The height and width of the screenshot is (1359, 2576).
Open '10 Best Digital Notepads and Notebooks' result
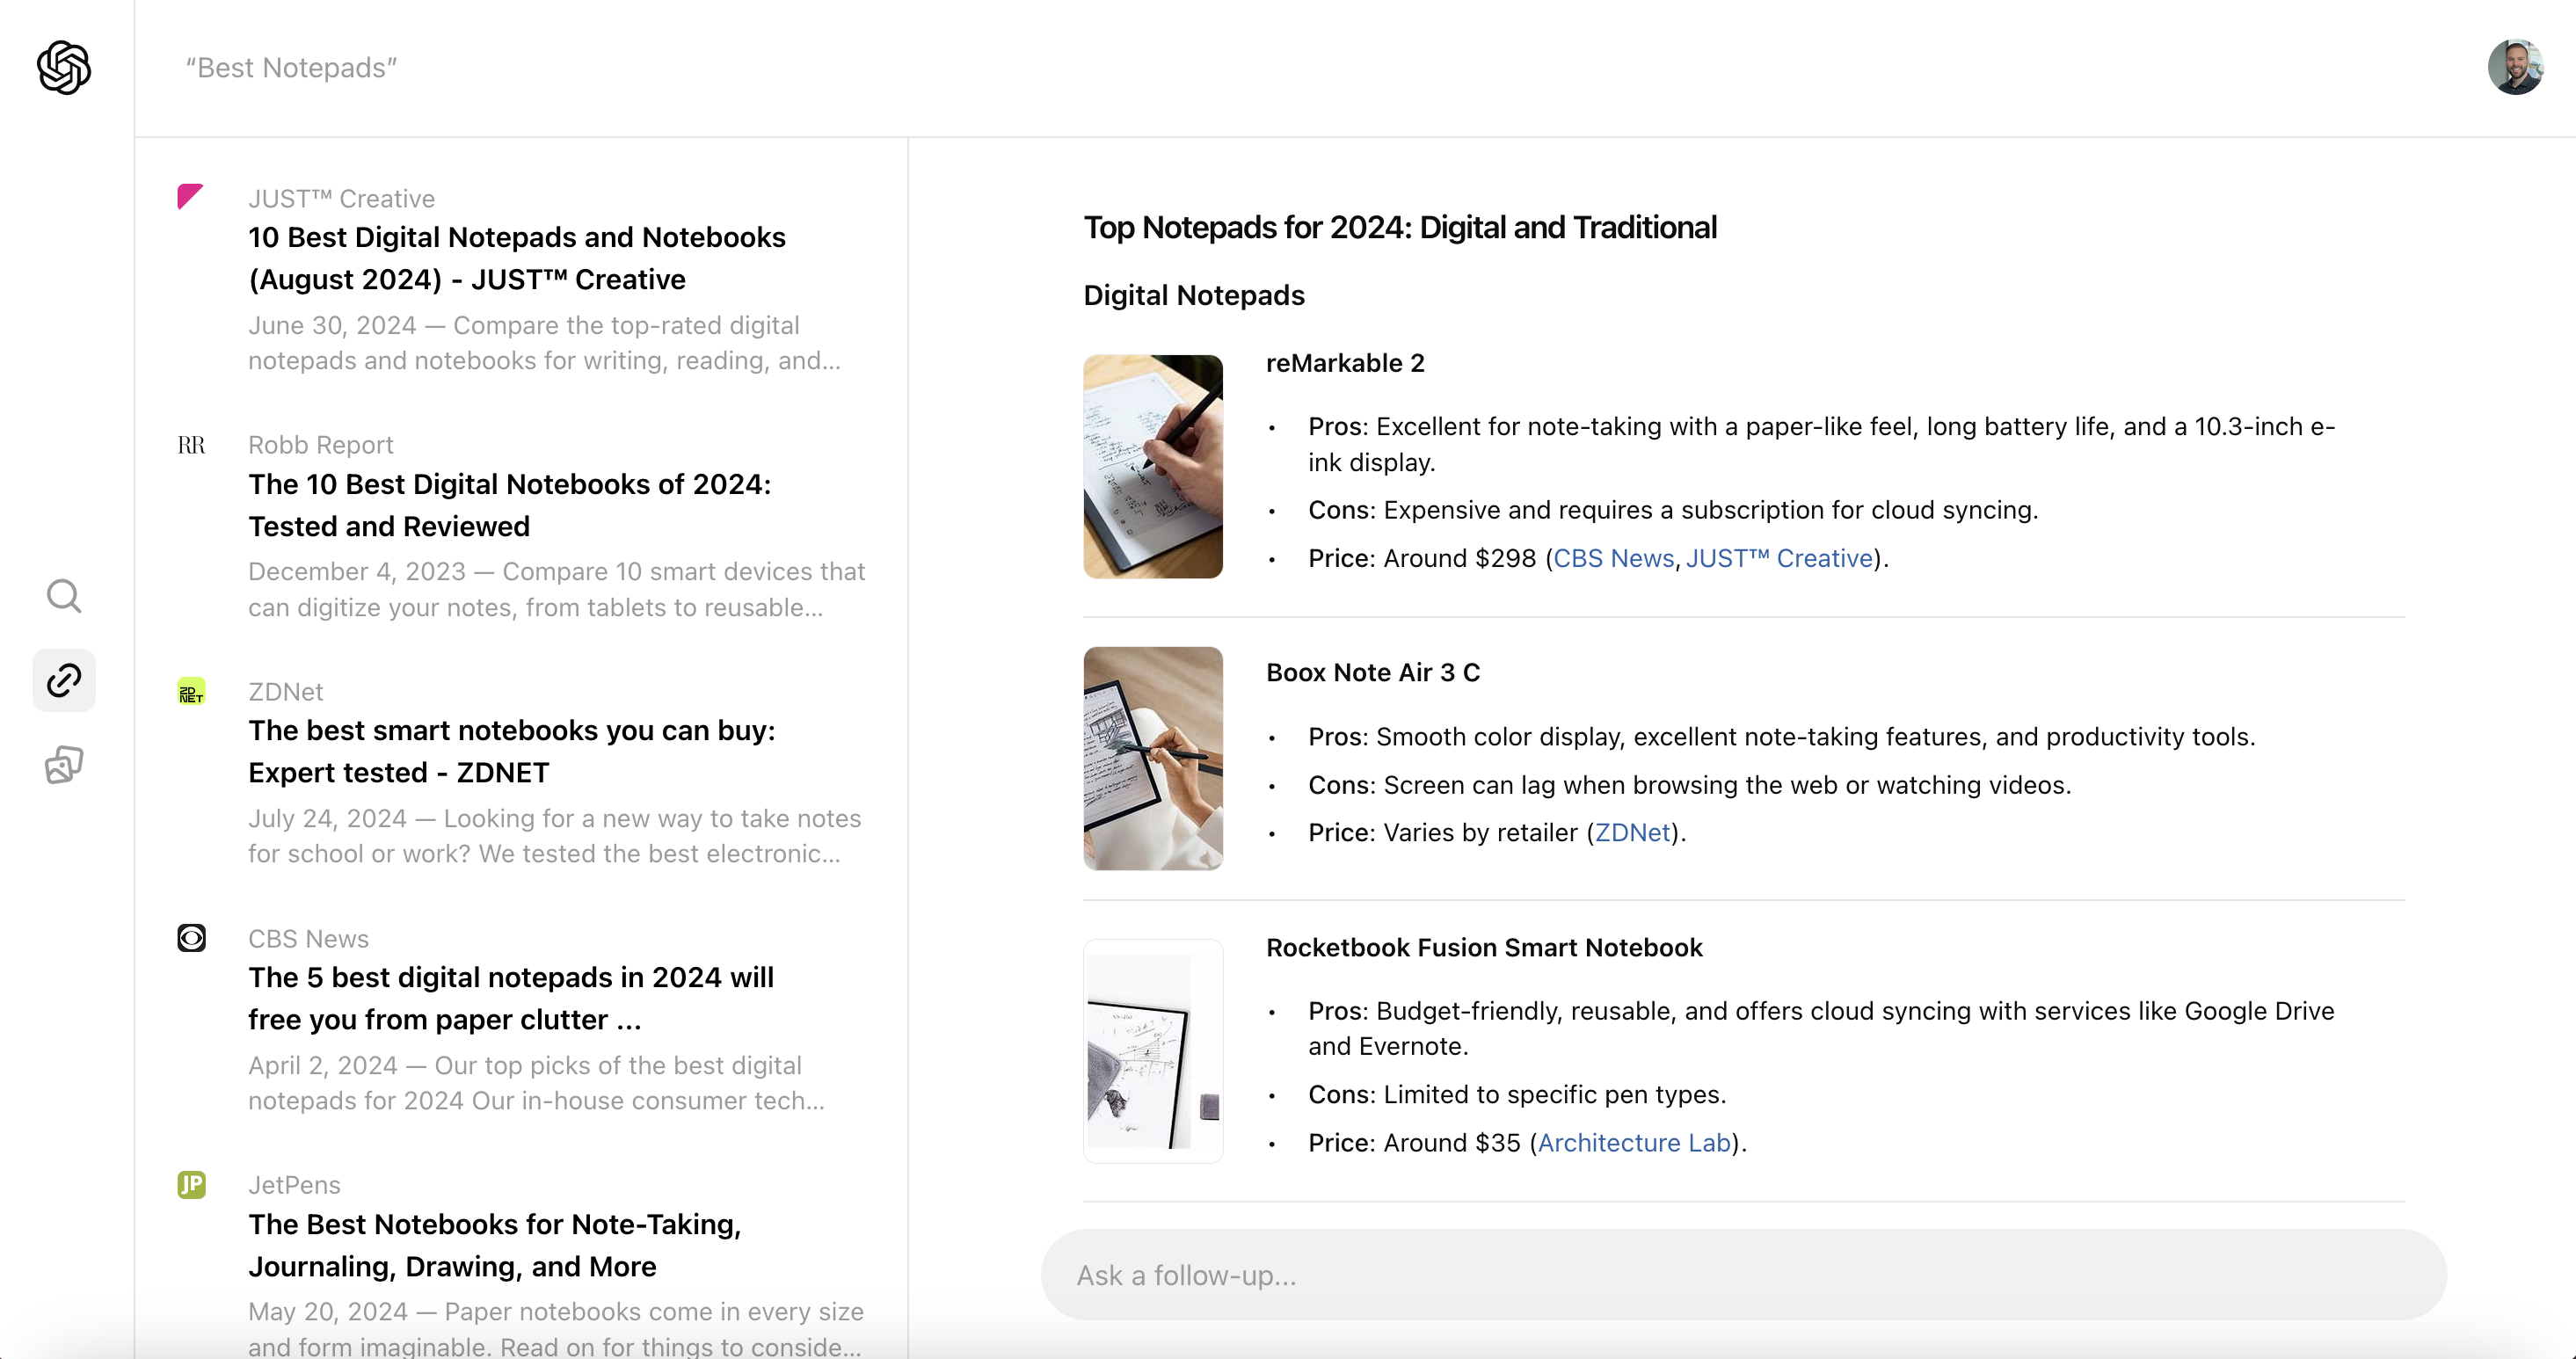point(517,258)
